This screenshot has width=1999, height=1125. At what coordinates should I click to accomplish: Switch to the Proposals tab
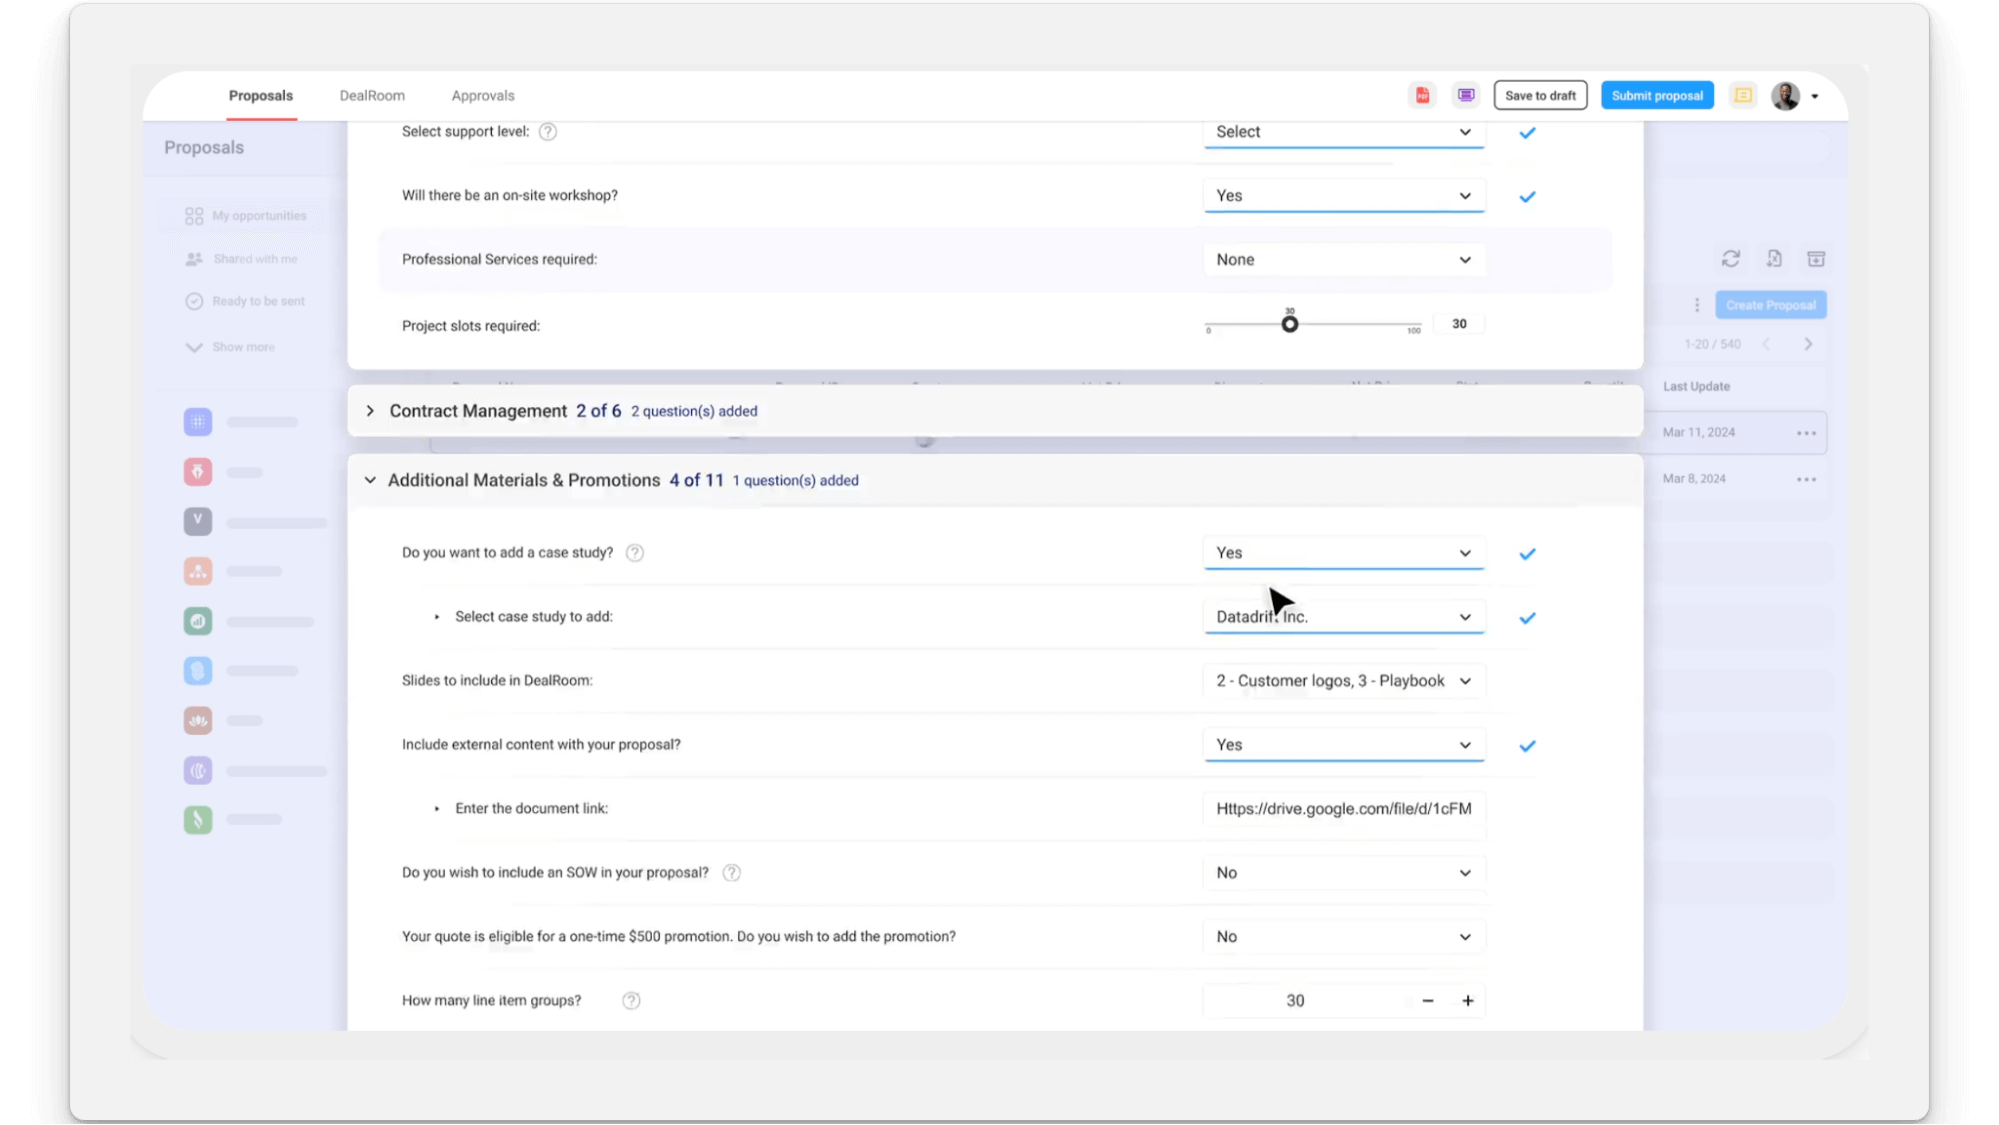[261, 96]
